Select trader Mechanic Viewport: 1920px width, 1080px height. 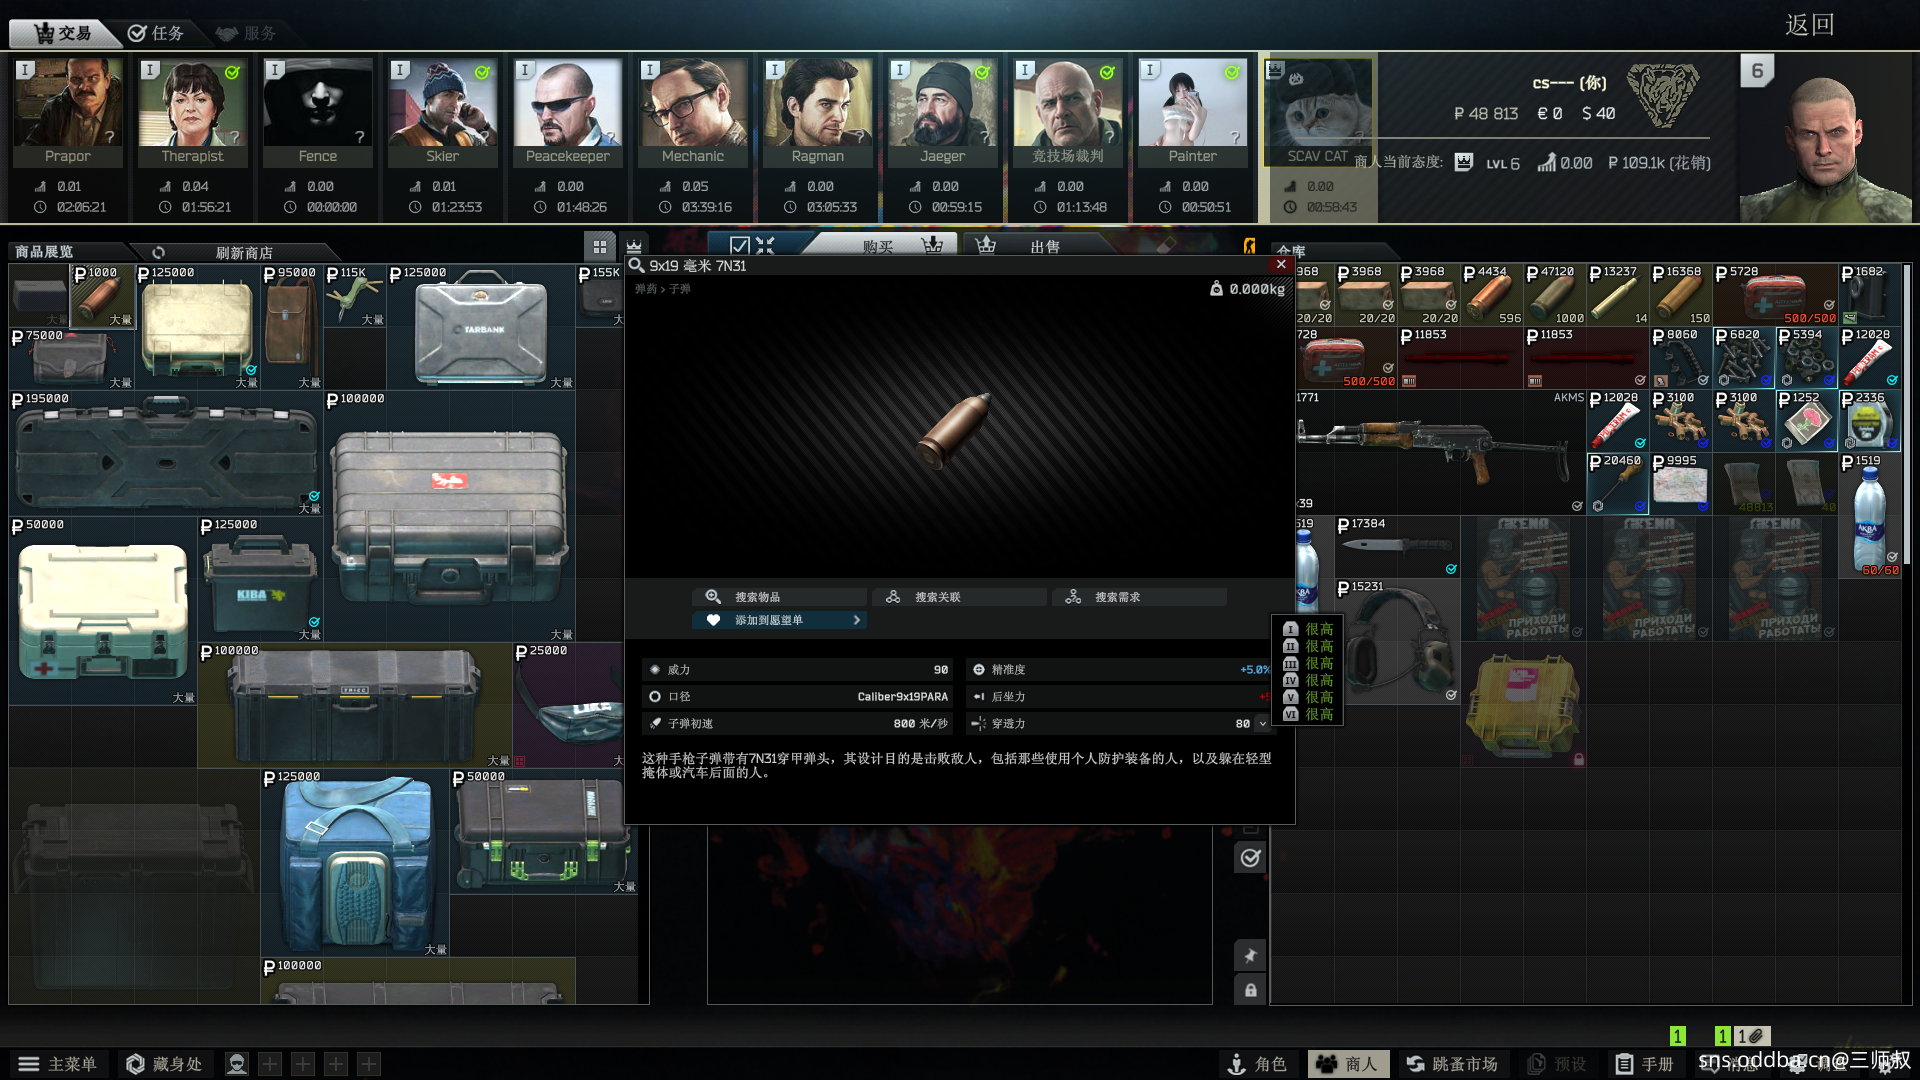(693, 112)
